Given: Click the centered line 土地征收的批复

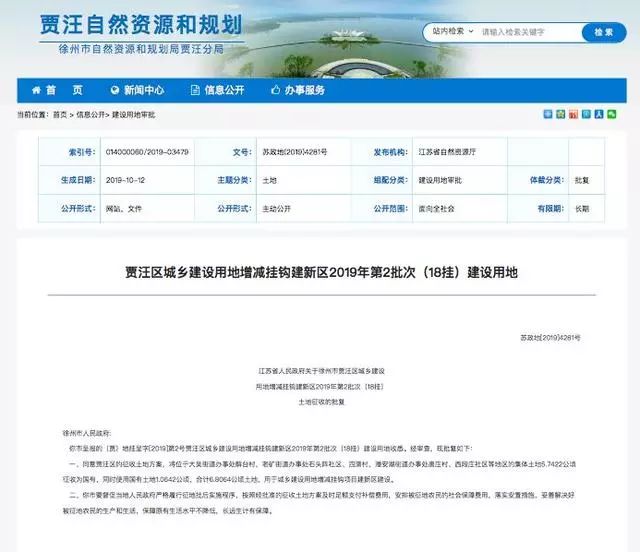Looking at the screenshot, I should point(322,402).
